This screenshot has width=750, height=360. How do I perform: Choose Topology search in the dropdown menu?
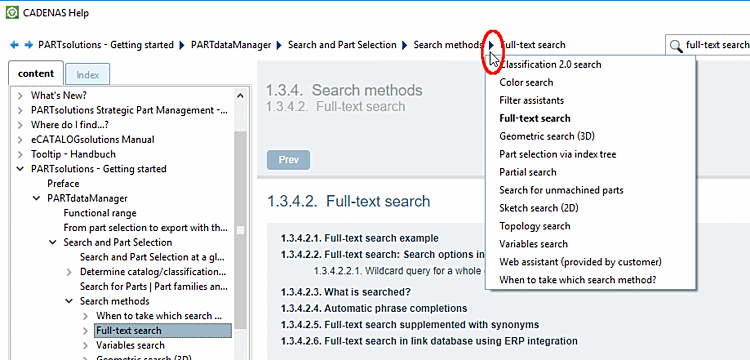click(x=534, y=226)
